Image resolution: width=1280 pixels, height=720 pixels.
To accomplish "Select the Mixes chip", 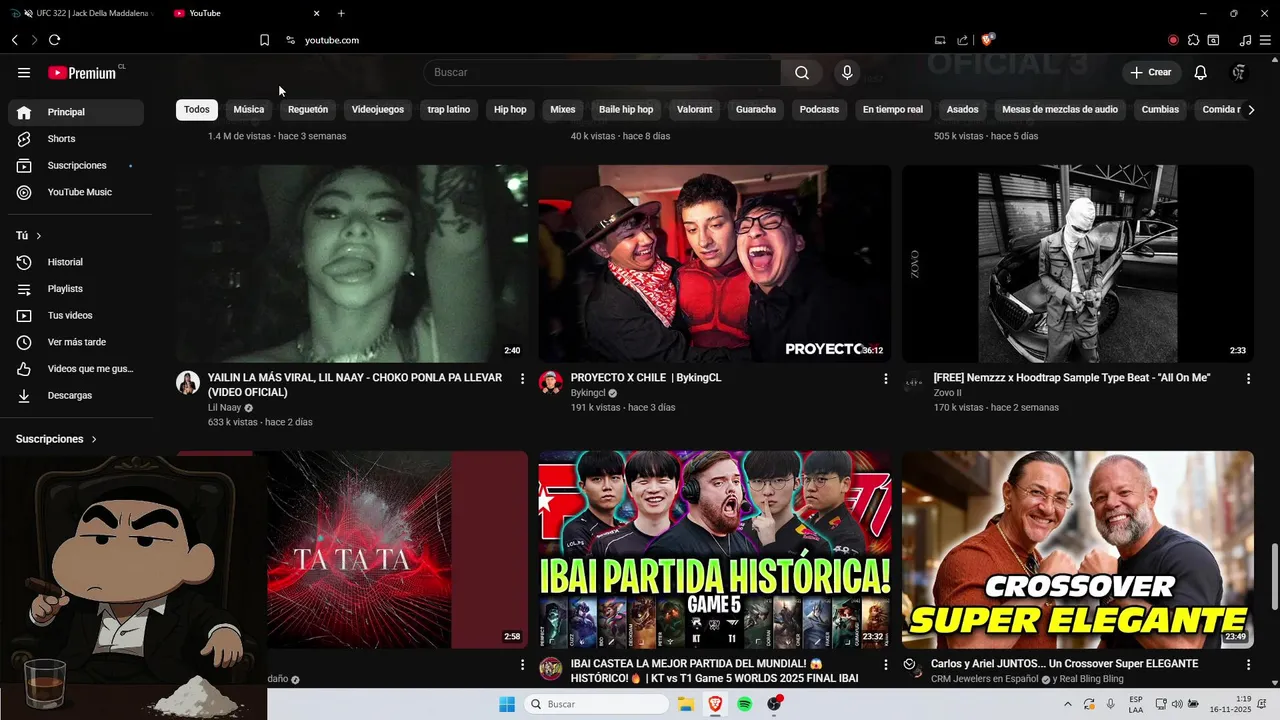I will 563,110.
